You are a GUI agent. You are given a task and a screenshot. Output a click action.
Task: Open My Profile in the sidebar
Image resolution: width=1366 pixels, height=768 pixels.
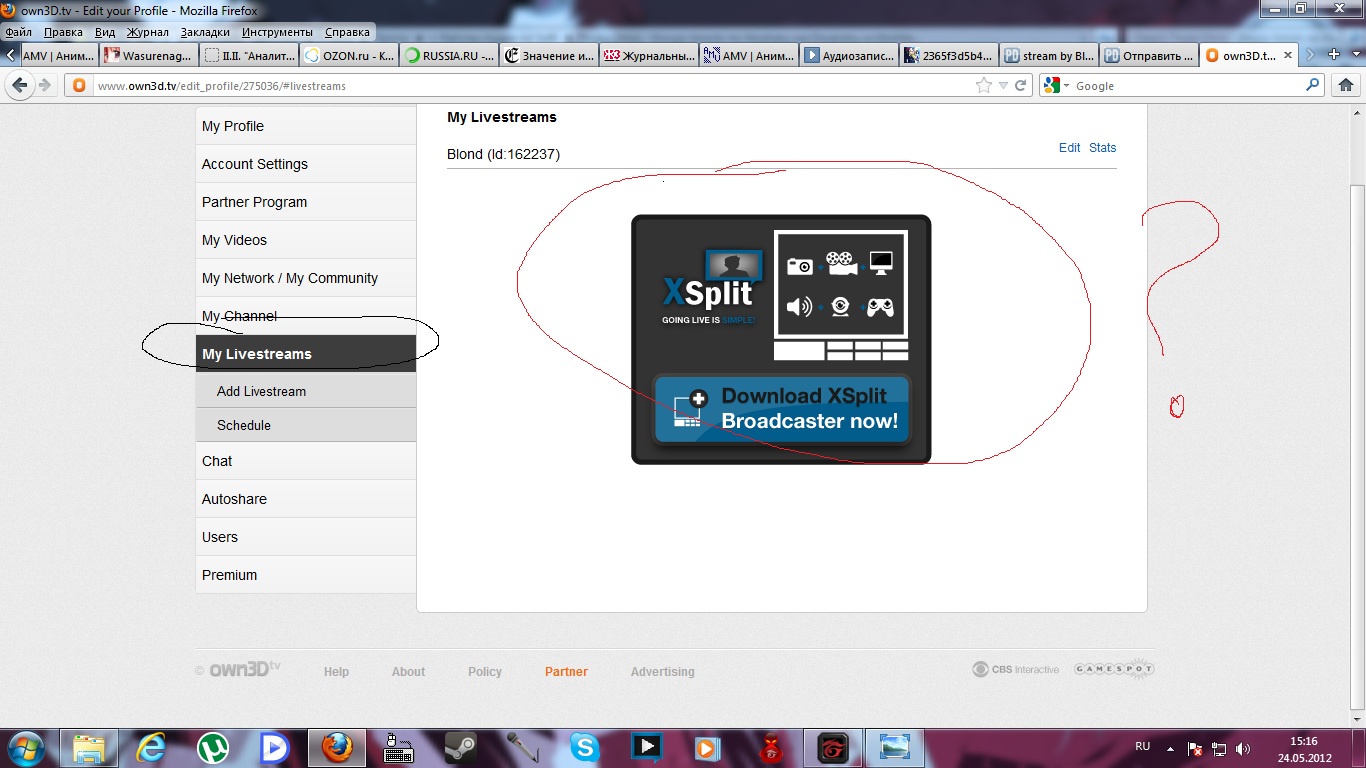pos(306,126)
